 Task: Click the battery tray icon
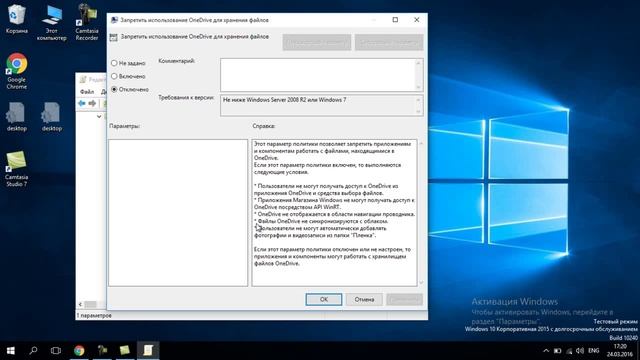click(558, 351)
